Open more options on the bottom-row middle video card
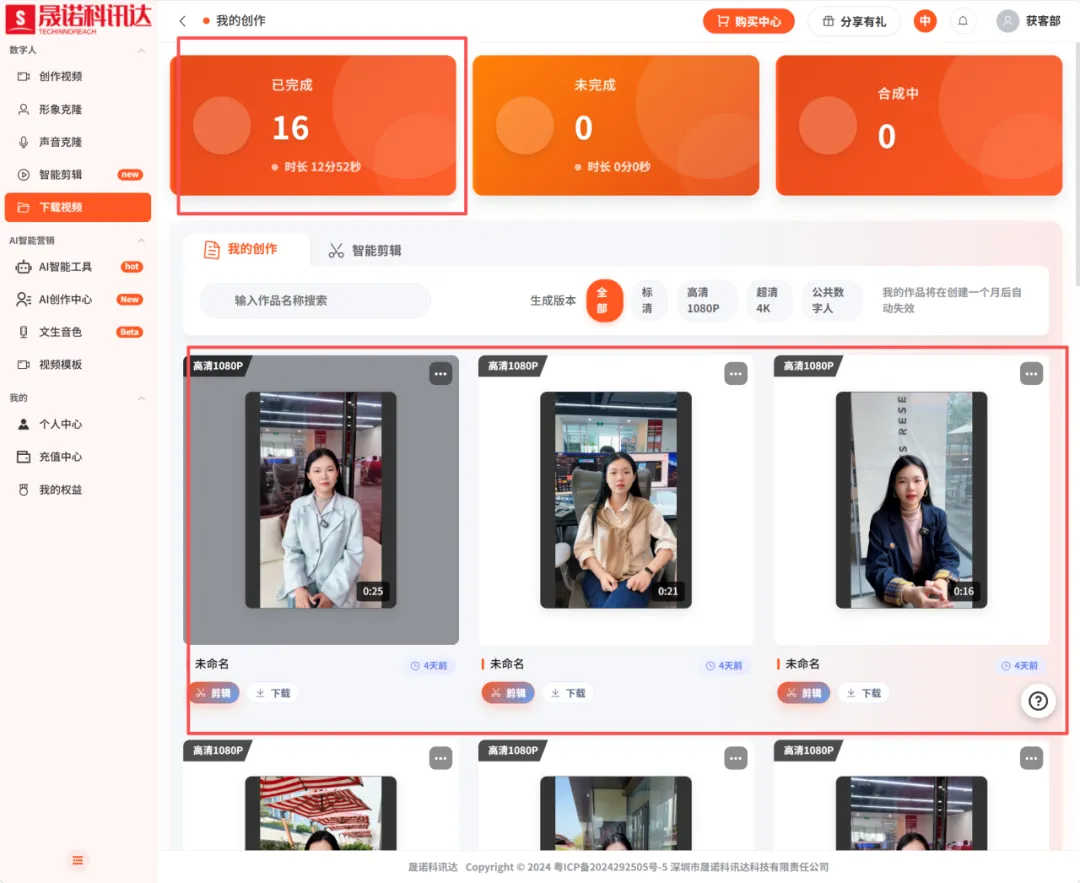Viewport: 1080px width, 883px height. [736, 758]
